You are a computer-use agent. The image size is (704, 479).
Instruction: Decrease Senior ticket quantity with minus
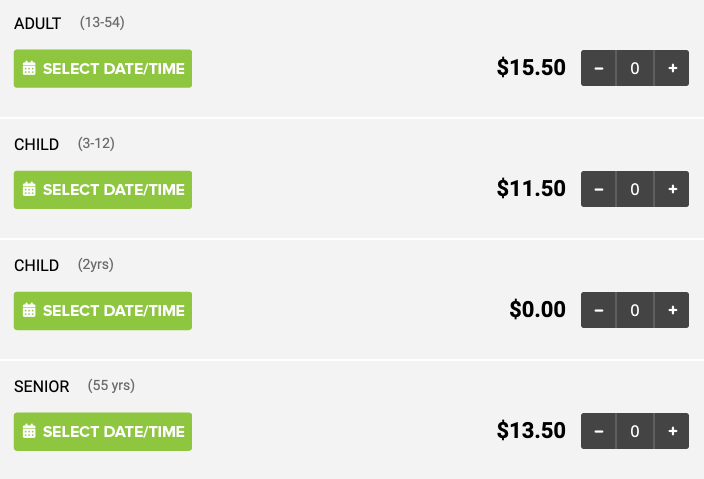point(598,431)
